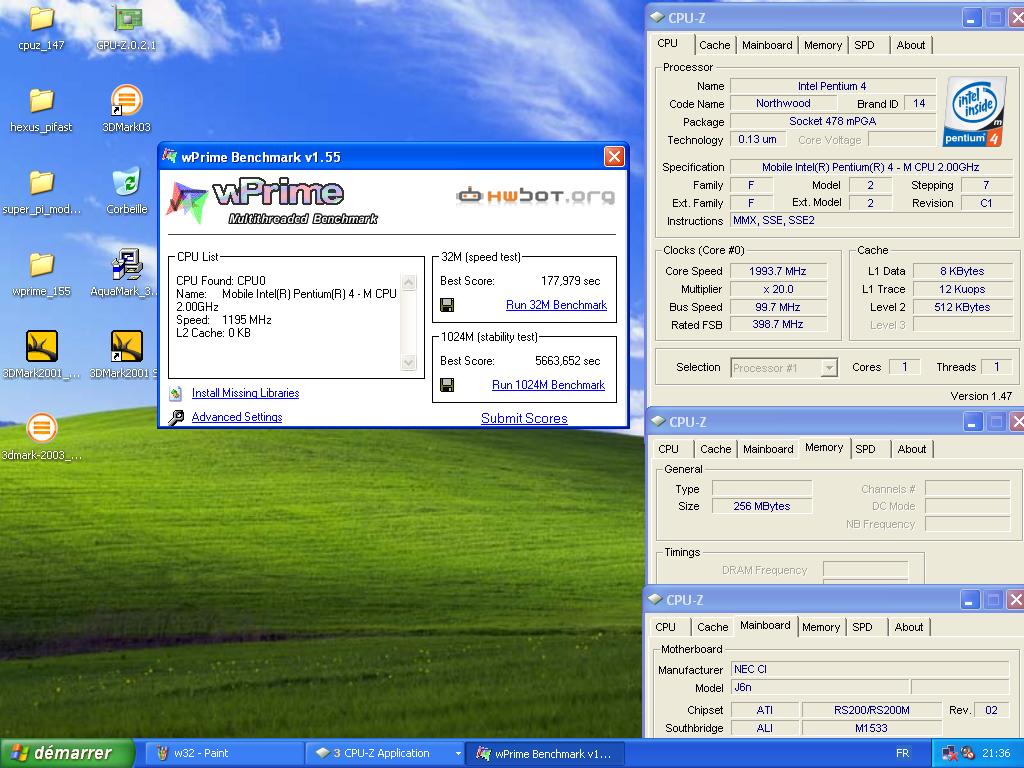Click the Core Speed value 1993.7 MHz

click(x=778, y=271)
